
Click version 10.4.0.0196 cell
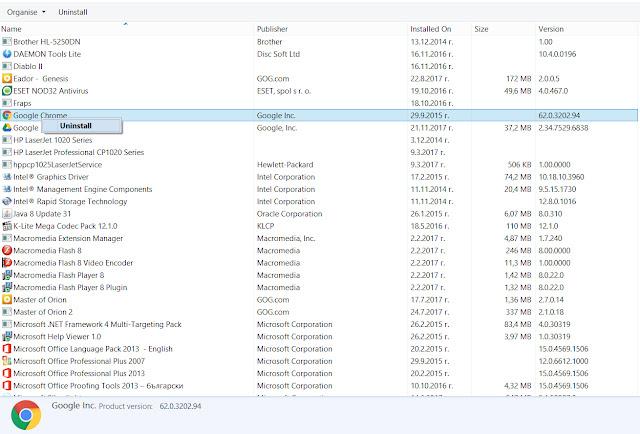557,54
